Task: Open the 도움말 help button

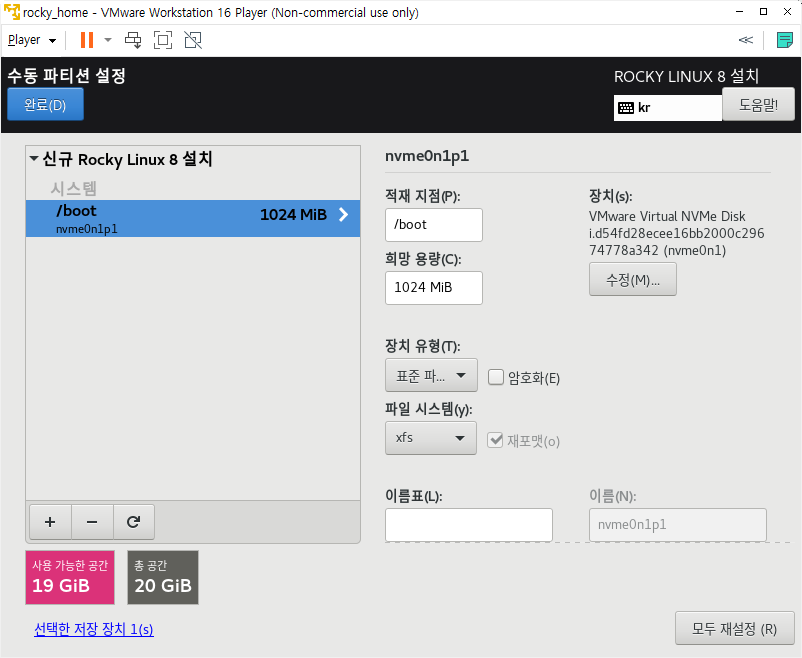Action: (x=758, y=104)
